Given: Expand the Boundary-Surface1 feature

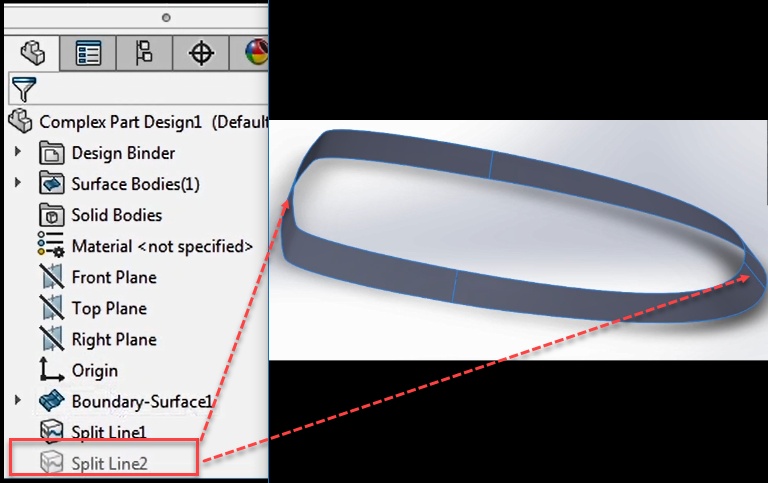Looking at the screenshot, I should click(x=18, y=400).
